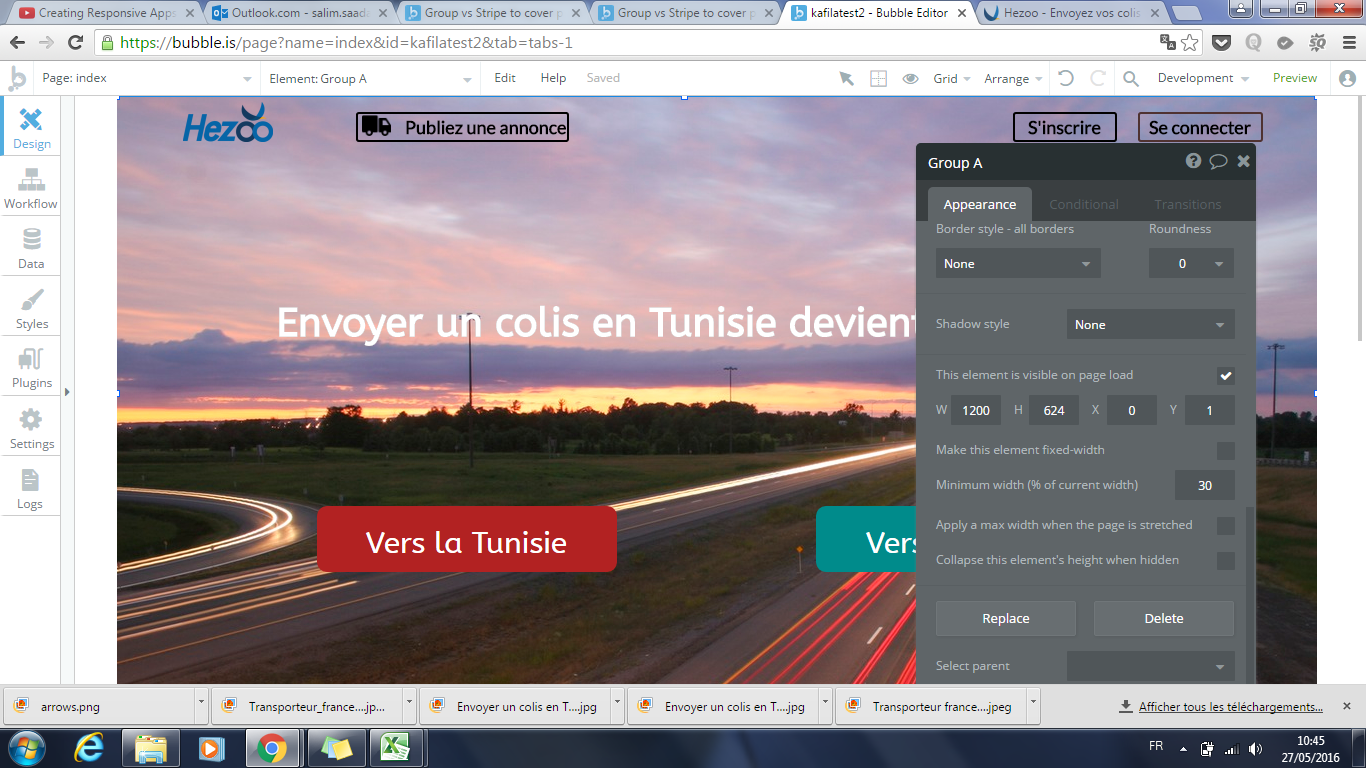
Task: Select the 'Publiez une annonce' button element
Action: 462,127
